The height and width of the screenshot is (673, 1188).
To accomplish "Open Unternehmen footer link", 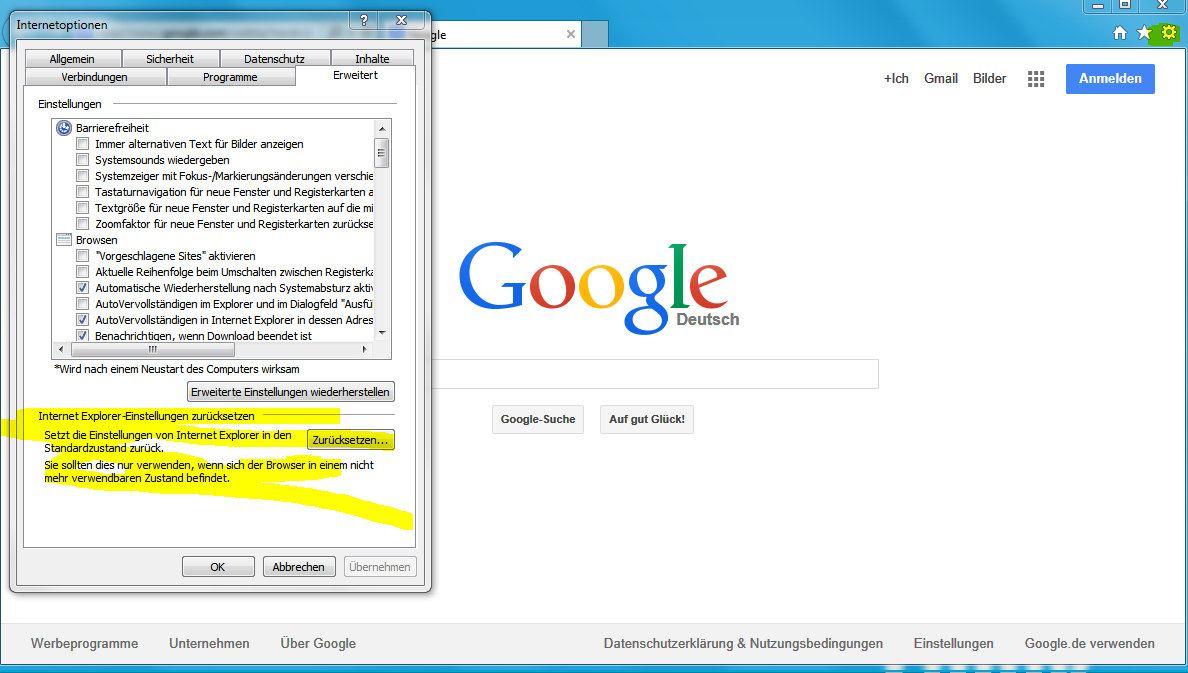I will pos(209,643).
